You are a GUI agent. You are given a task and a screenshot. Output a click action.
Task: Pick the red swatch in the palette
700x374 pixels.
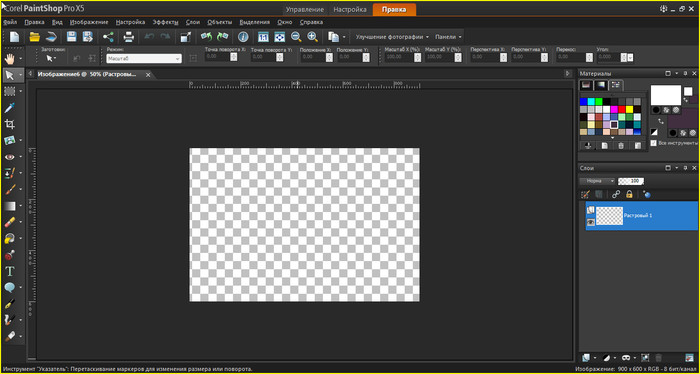[622, 109]
